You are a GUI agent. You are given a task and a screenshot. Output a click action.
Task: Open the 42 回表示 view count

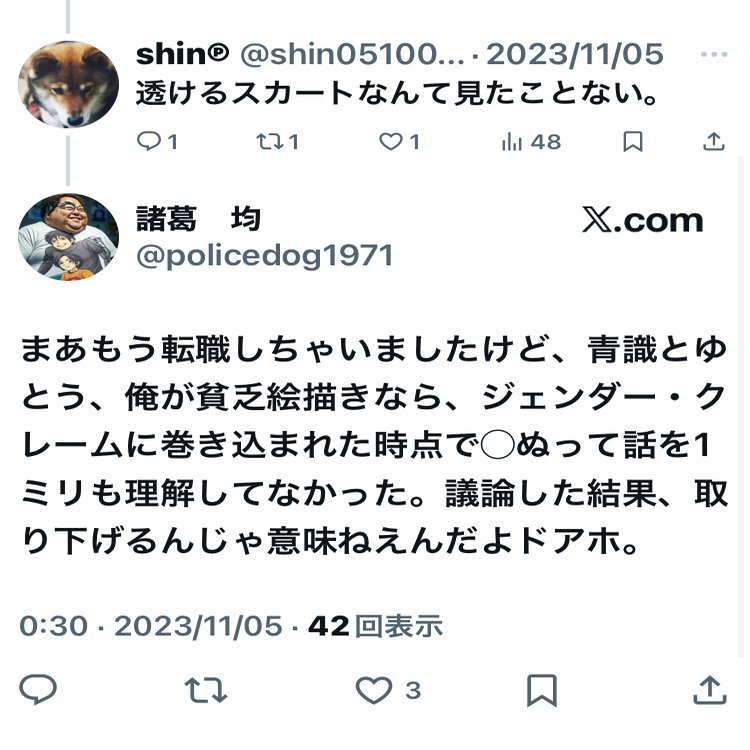coord(375,626)
